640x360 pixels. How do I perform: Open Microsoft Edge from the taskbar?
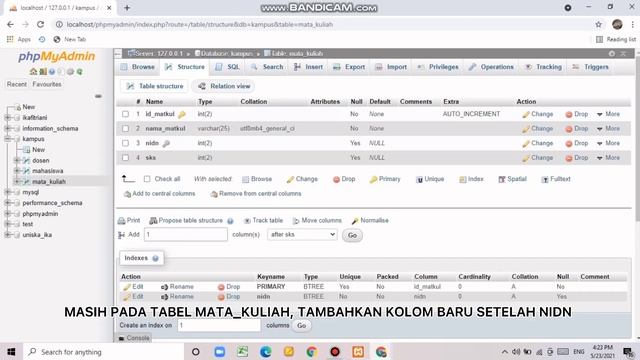265,351
